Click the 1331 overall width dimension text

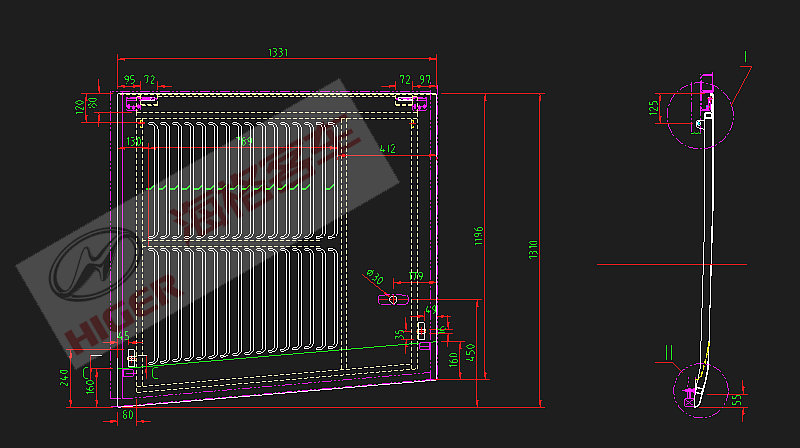(279, 53)
